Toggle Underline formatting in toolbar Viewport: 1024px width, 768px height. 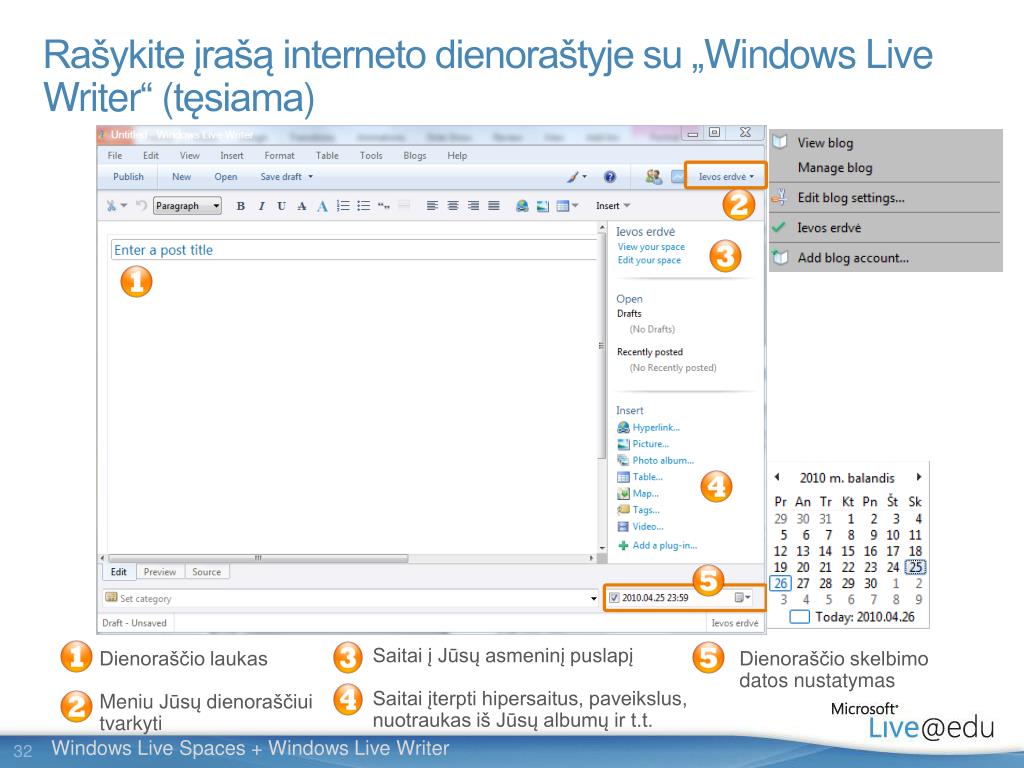pos(281,206)
